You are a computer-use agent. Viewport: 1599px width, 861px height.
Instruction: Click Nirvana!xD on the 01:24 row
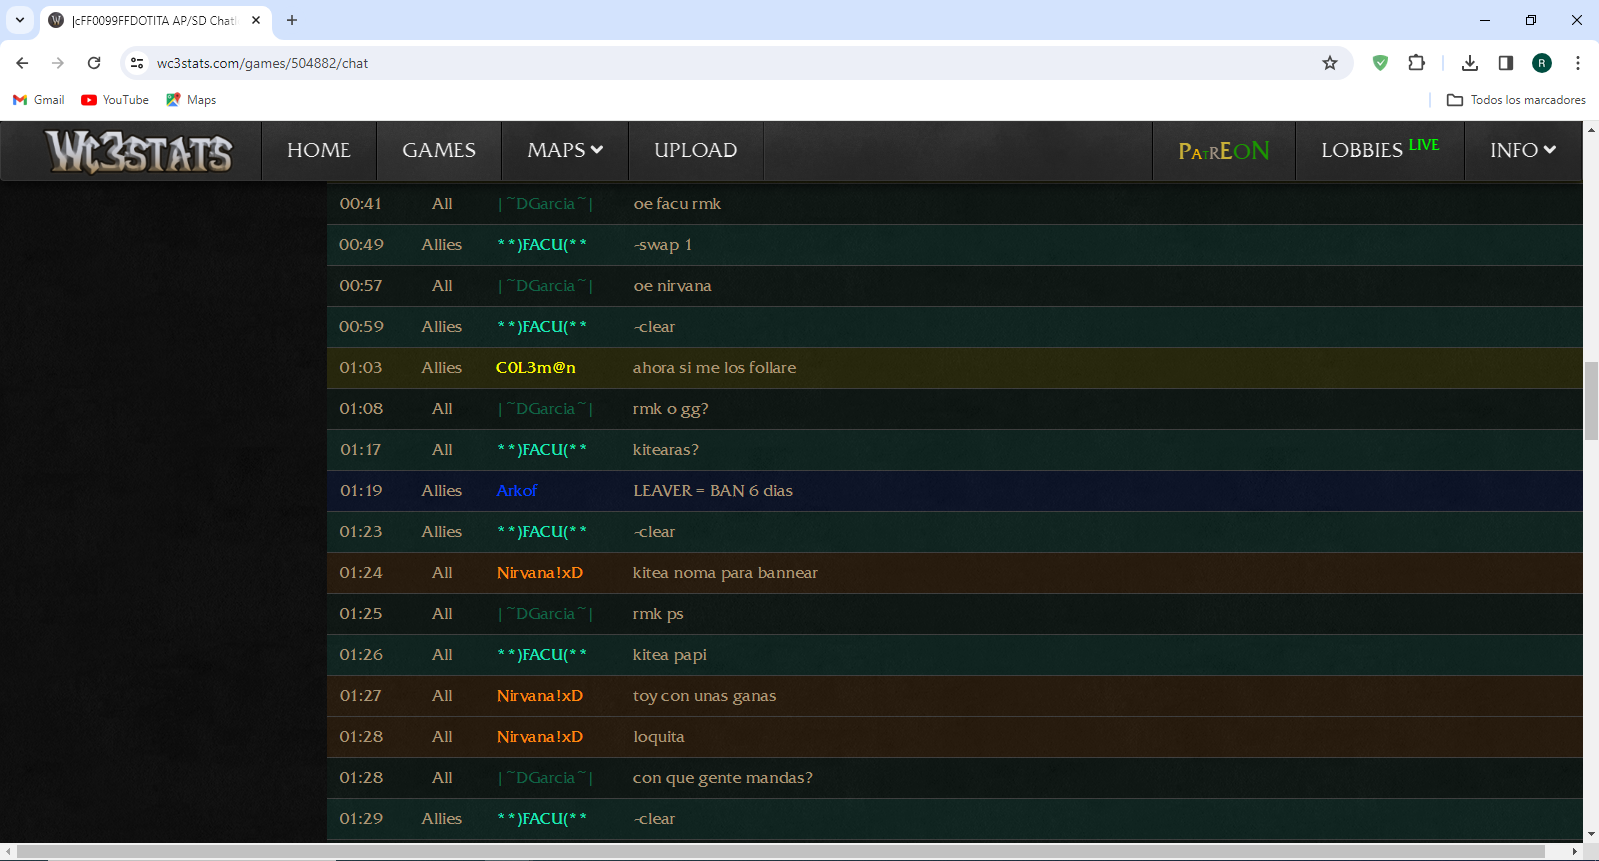coord(540,573)
